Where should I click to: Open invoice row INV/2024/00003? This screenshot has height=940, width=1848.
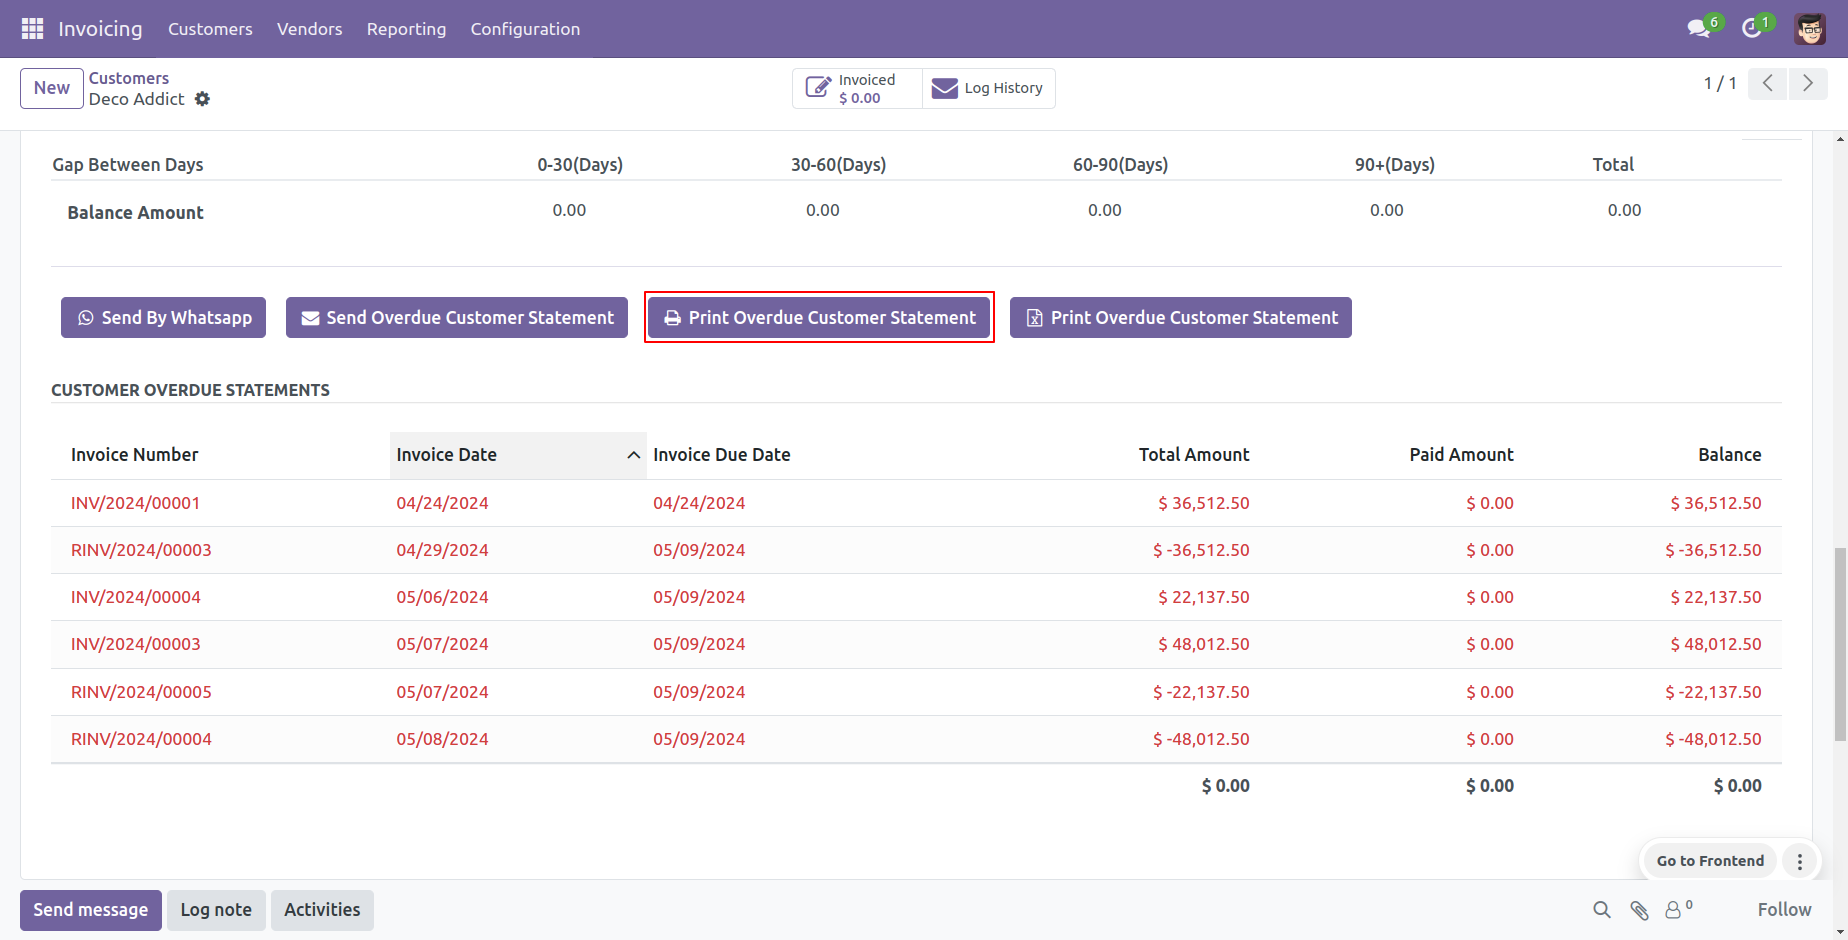pos(916,644)
